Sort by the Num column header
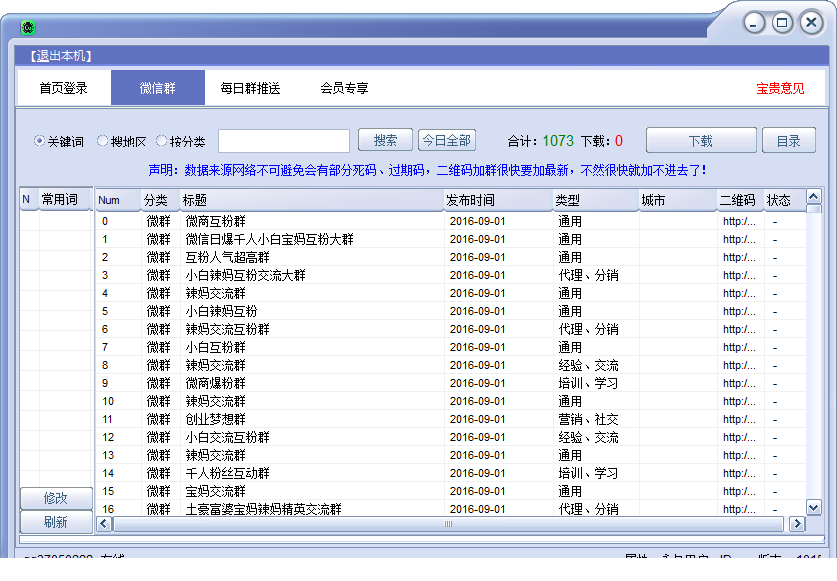837x581 pixels. (117, 200)
